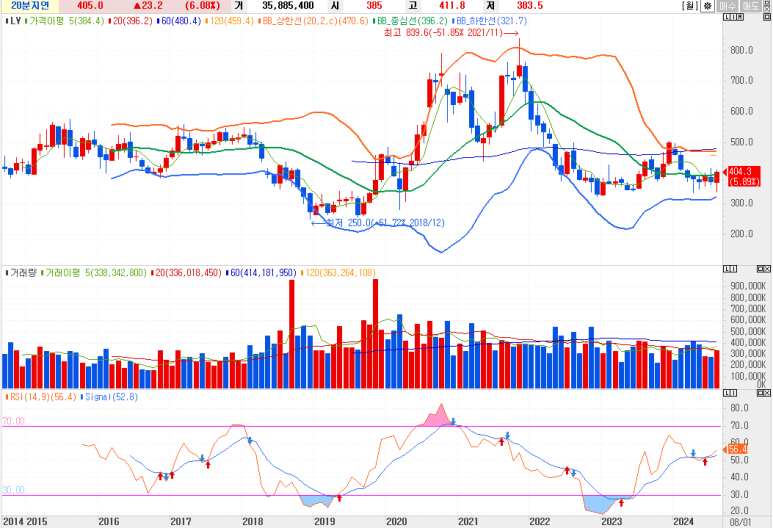Select volume 120(363,264,108) average legend
This screenshot has width=773, height=528.
338,273
